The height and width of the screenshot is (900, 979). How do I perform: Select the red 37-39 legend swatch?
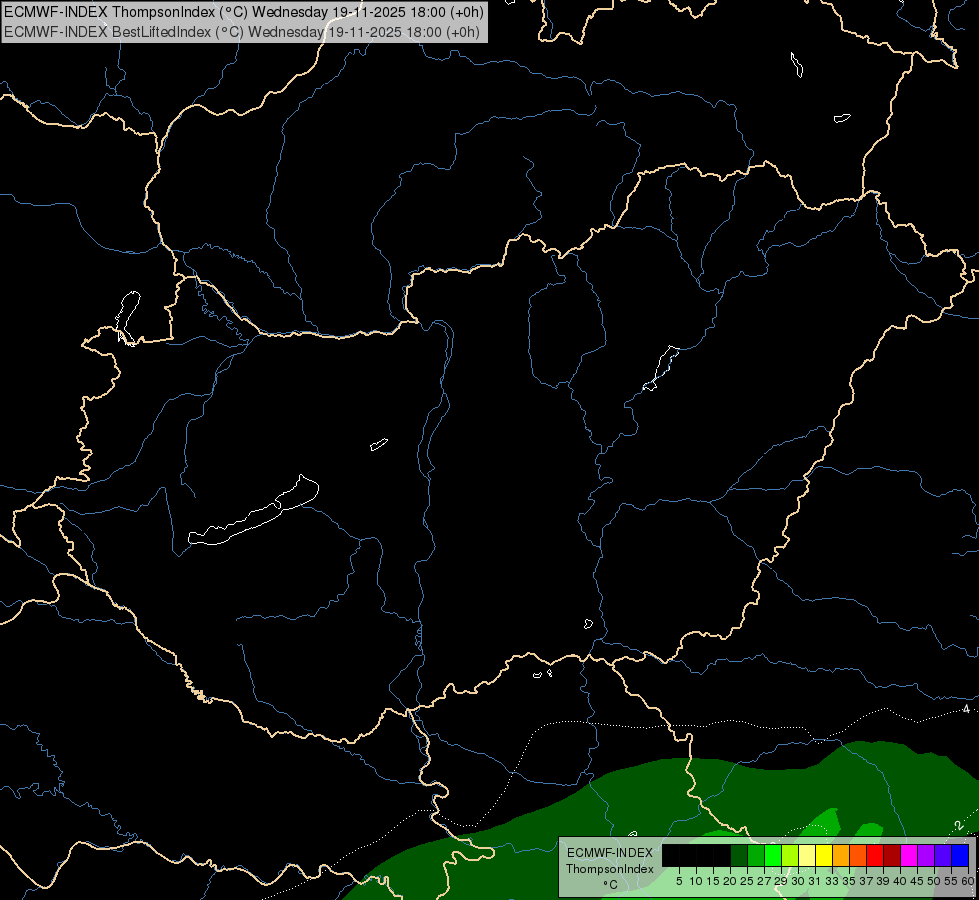point(875,855)
